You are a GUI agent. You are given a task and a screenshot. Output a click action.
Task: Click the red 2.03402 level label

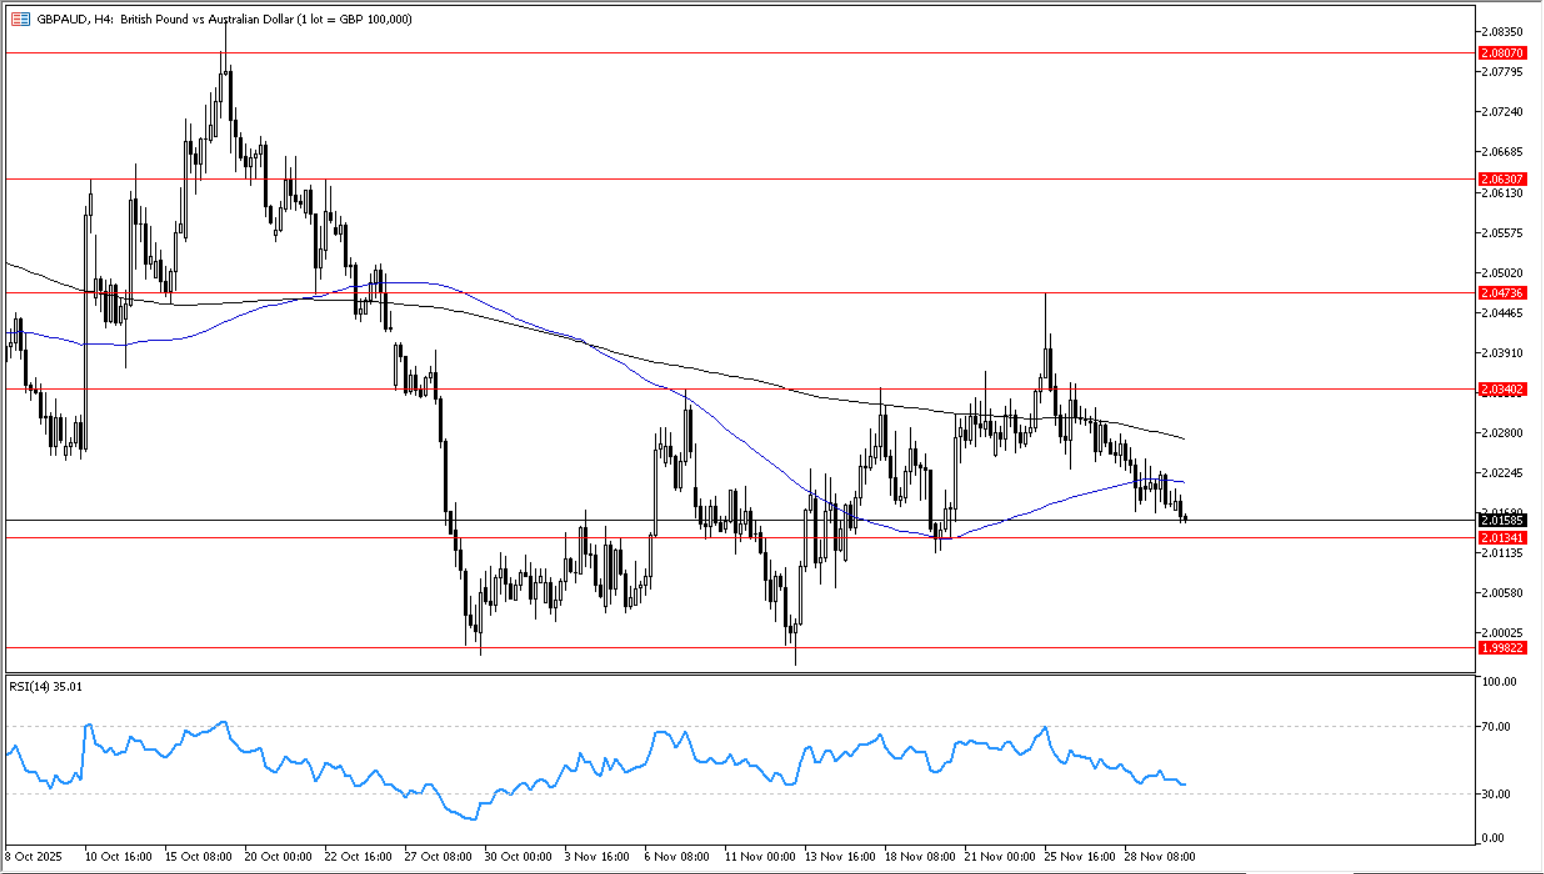[1501, 389]
